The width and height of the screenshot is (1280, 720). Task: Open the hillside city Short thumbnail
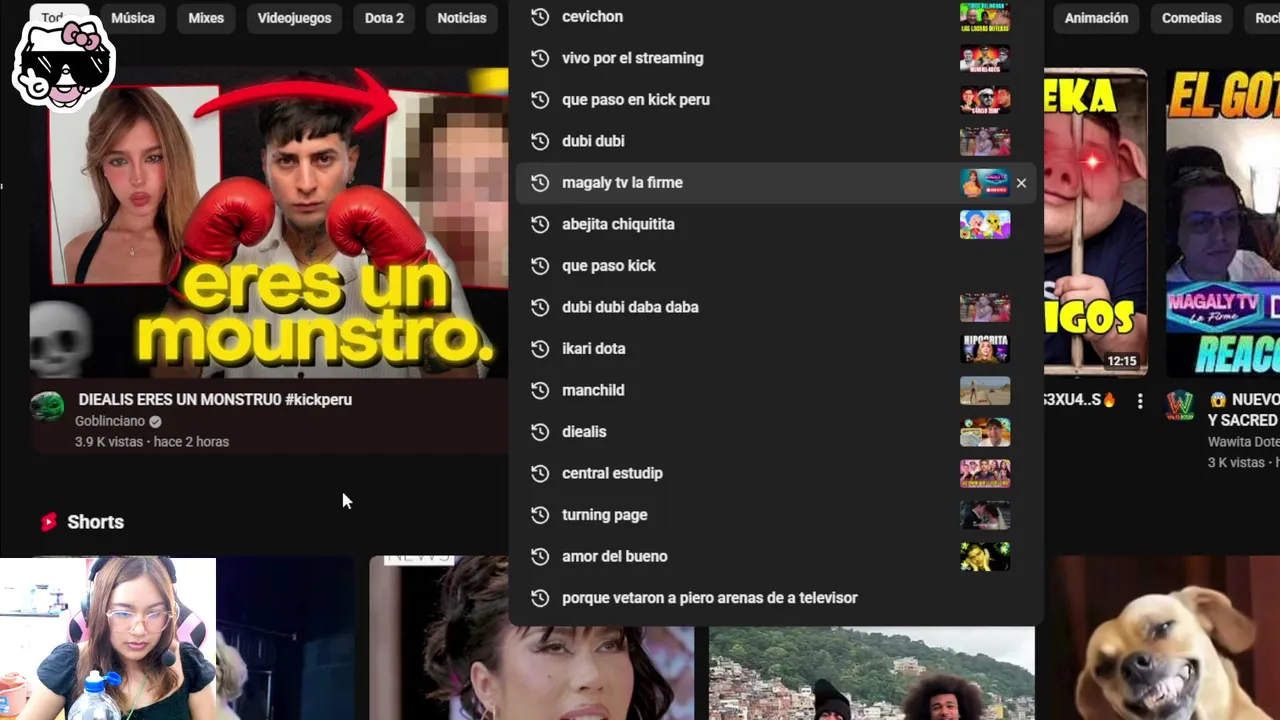point(872,673)
